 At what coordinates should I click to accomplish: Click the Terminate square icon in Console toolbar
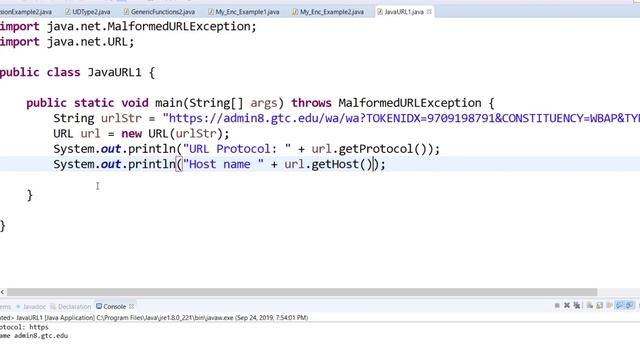[x=557, y=305]
